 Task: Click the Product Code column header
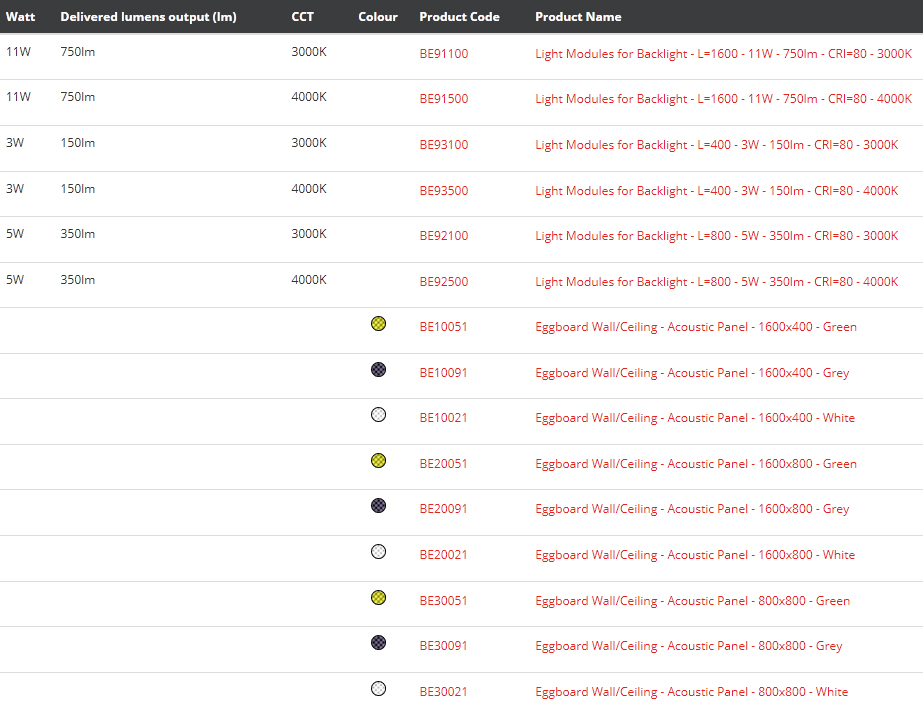(x=459, y=17)
